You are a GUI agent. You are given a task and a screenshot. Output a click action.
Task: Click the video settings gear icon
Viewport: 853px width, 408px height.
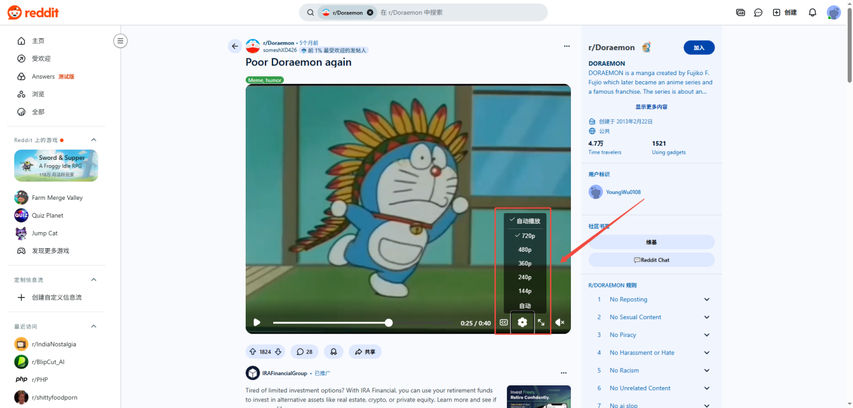(522, 323)
